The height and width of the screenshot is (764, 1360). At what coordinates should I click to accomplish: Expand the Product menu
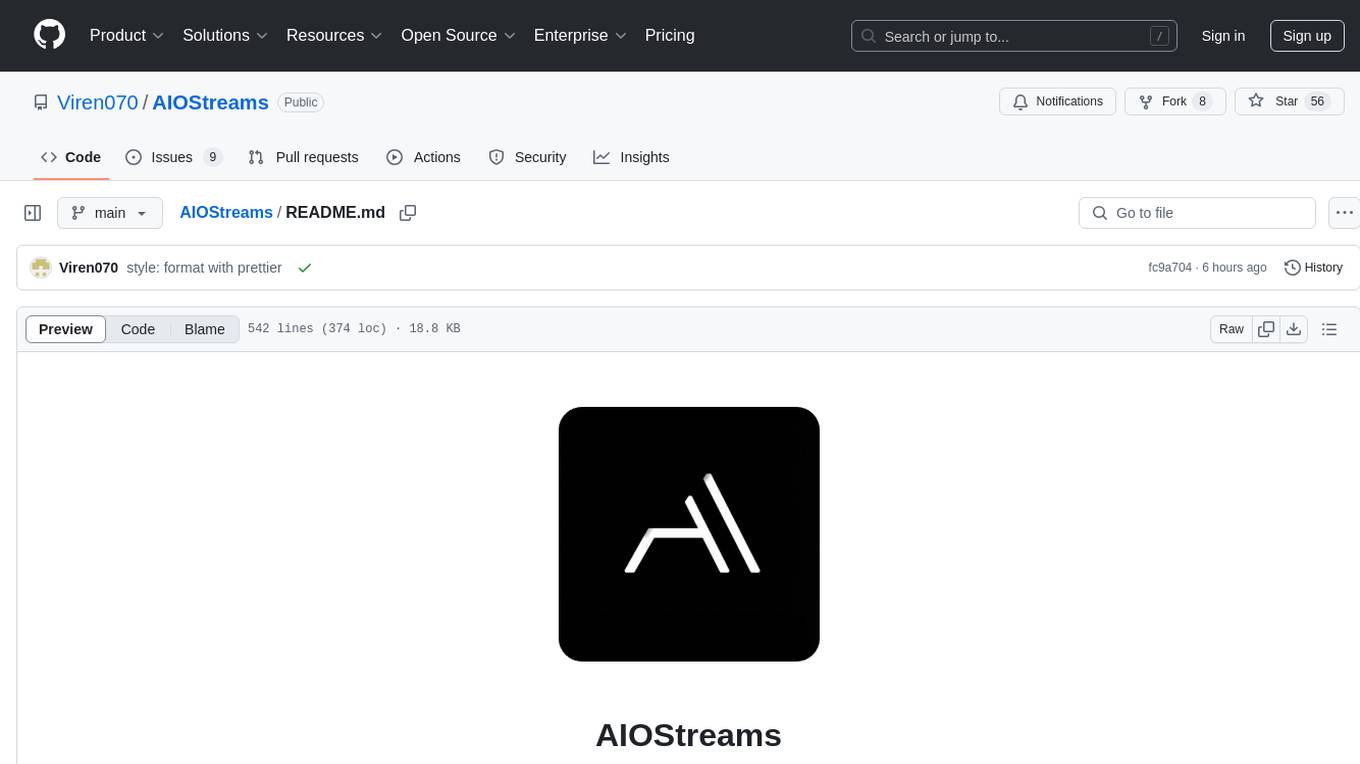pyautogui.click(x=127, y=35)
